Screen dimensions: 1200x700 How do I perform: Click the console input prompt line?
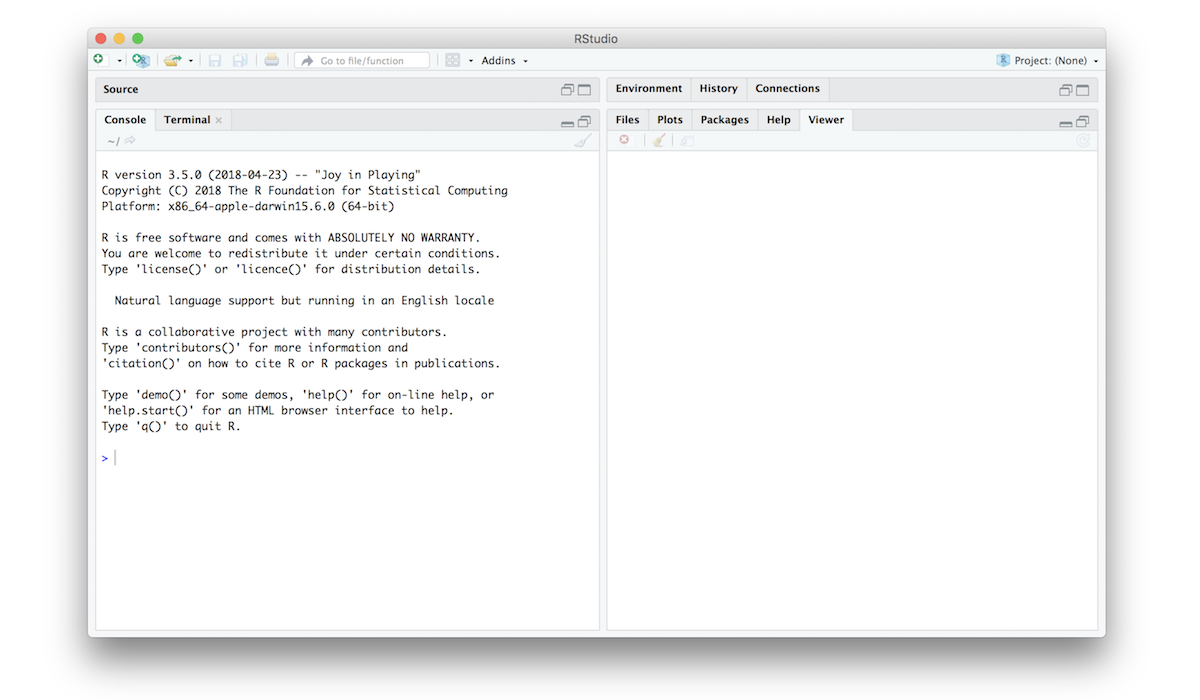347,458
